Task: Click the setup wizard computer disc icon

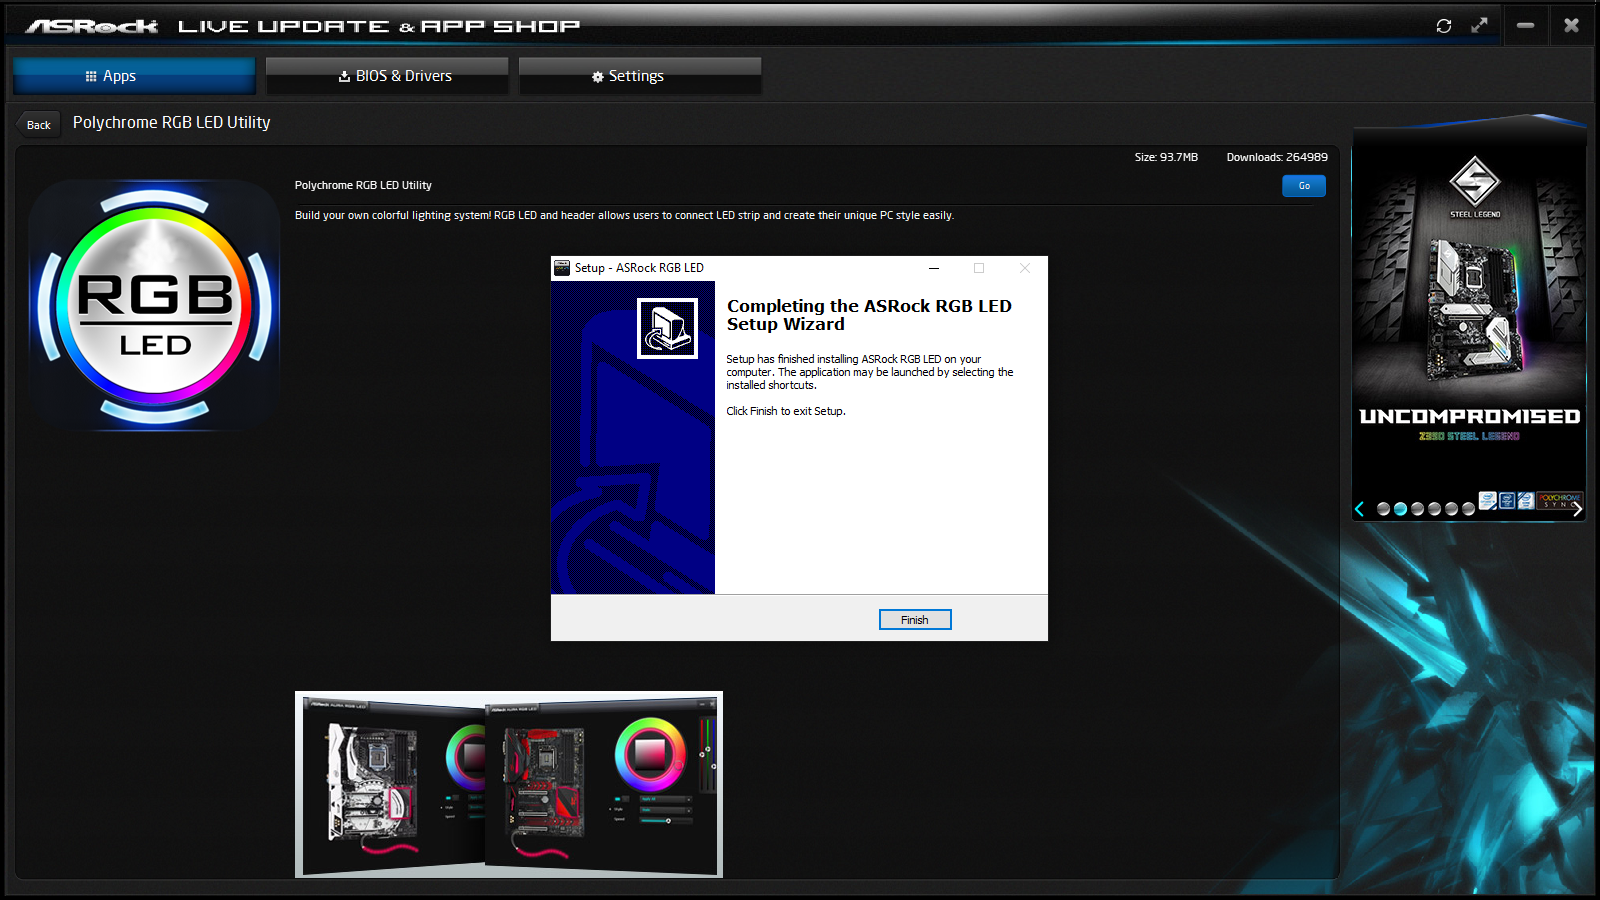Action: [668, 328]
